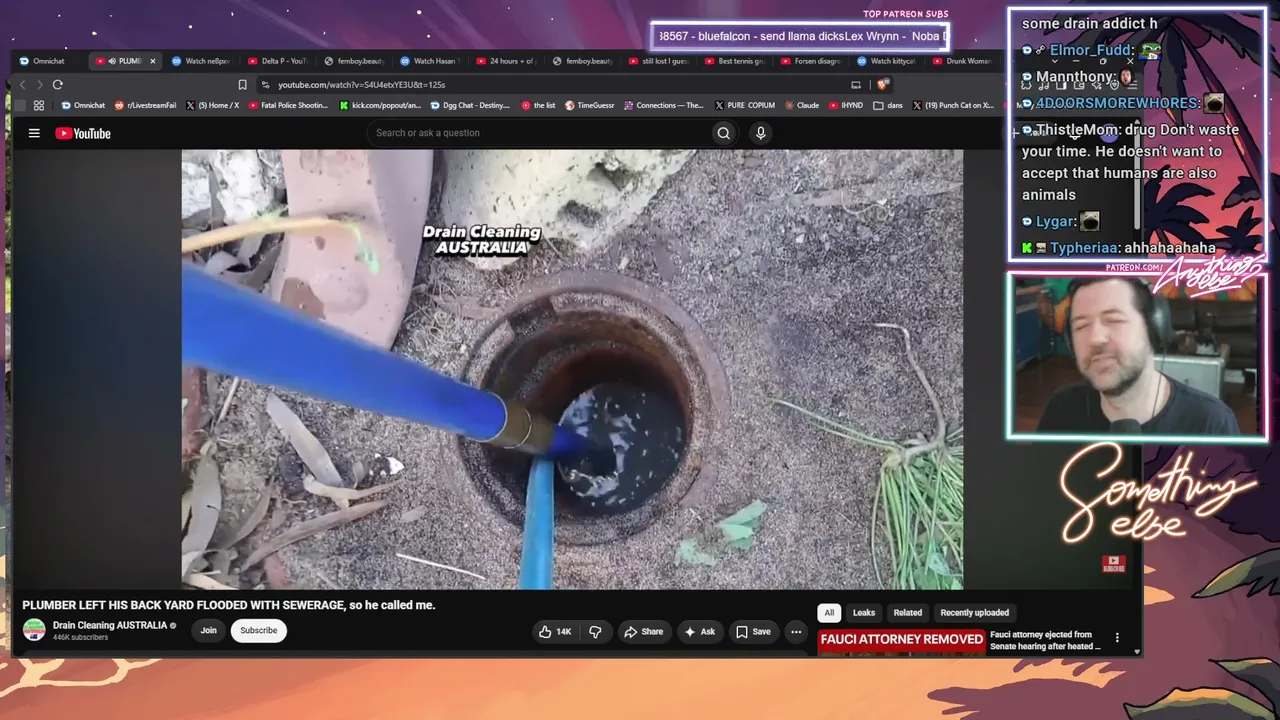
Task: Open the Drain Cleaning AUSTRALIA channel name
Action: click(110, 625)
